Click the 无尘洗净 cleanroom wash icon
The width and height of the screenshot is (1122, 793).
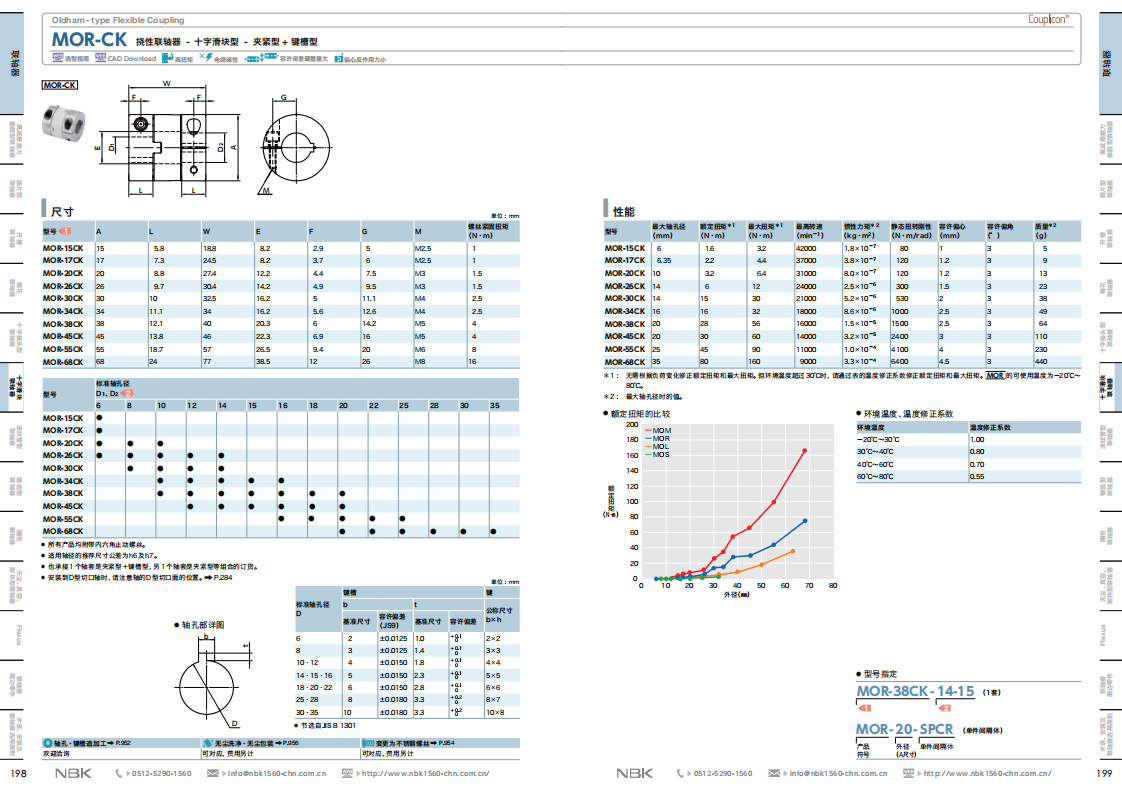pos(208,743)
